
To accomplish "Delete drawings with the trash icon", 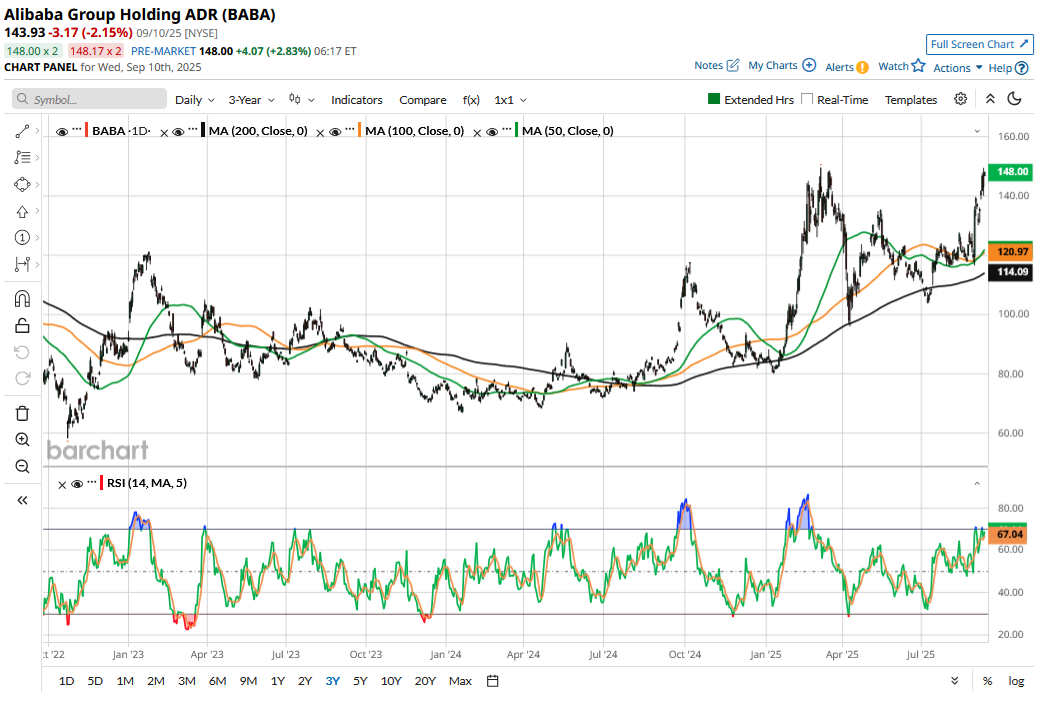I will coord(22,413).
